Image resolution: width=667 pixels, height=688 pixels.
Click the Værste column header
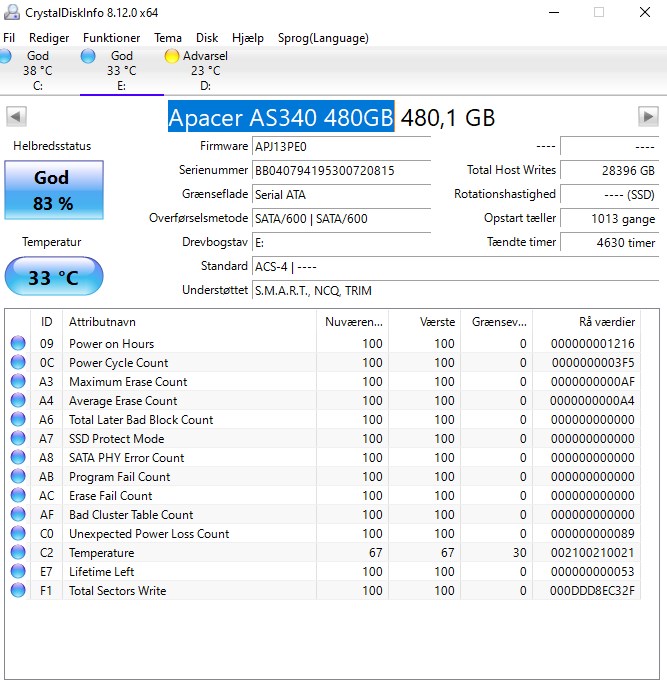point(424,322)
